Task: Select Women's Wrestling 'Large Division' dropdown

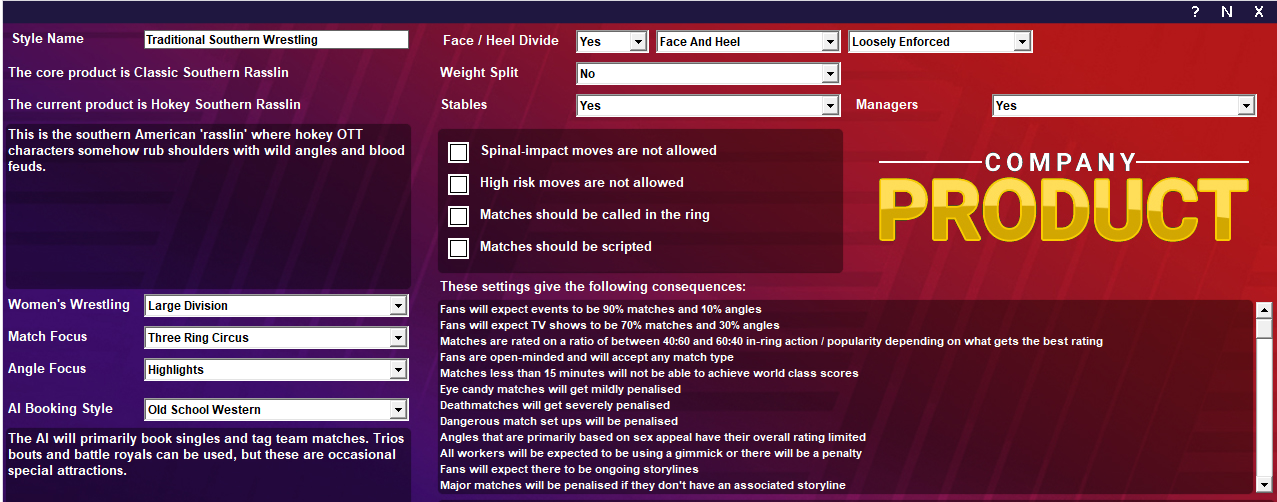Action: click(x=276, y=306)
